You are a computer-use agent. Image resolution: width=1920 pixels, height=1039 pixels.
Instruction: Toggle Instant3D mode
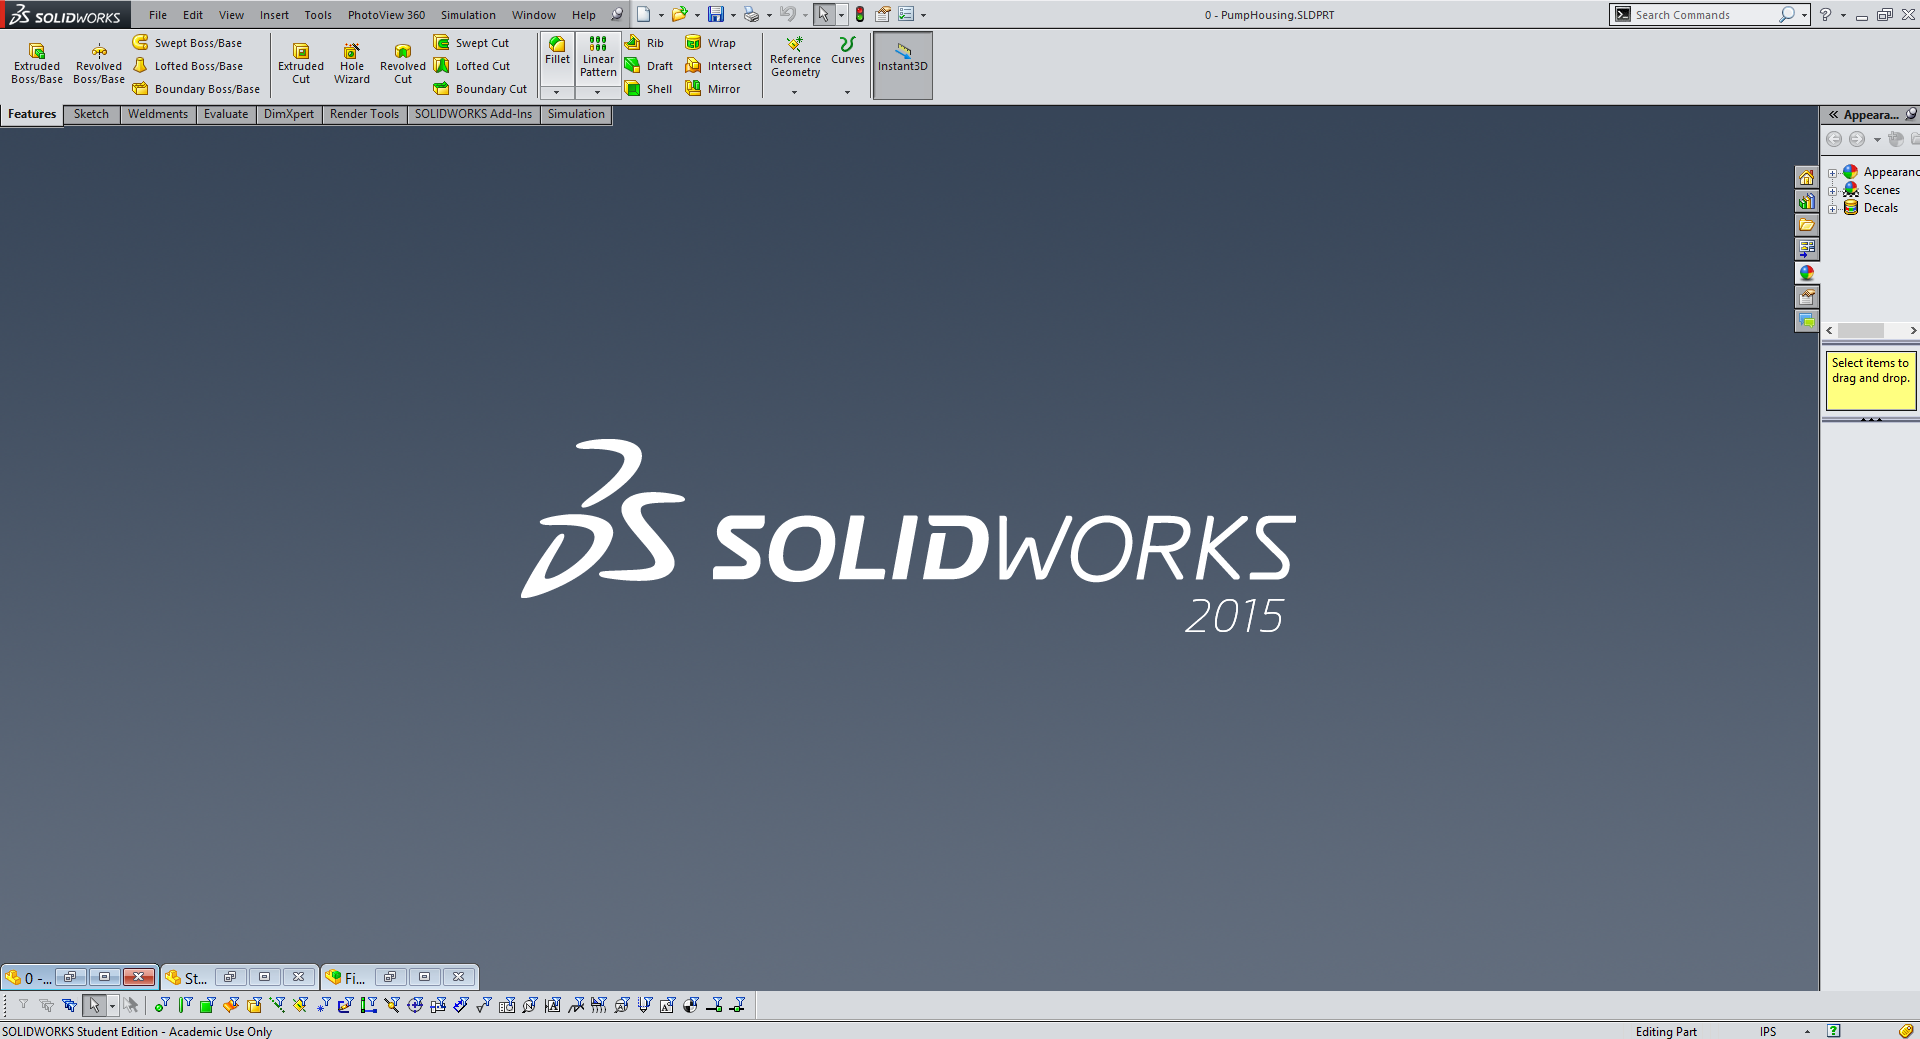(x=903, y=65)
